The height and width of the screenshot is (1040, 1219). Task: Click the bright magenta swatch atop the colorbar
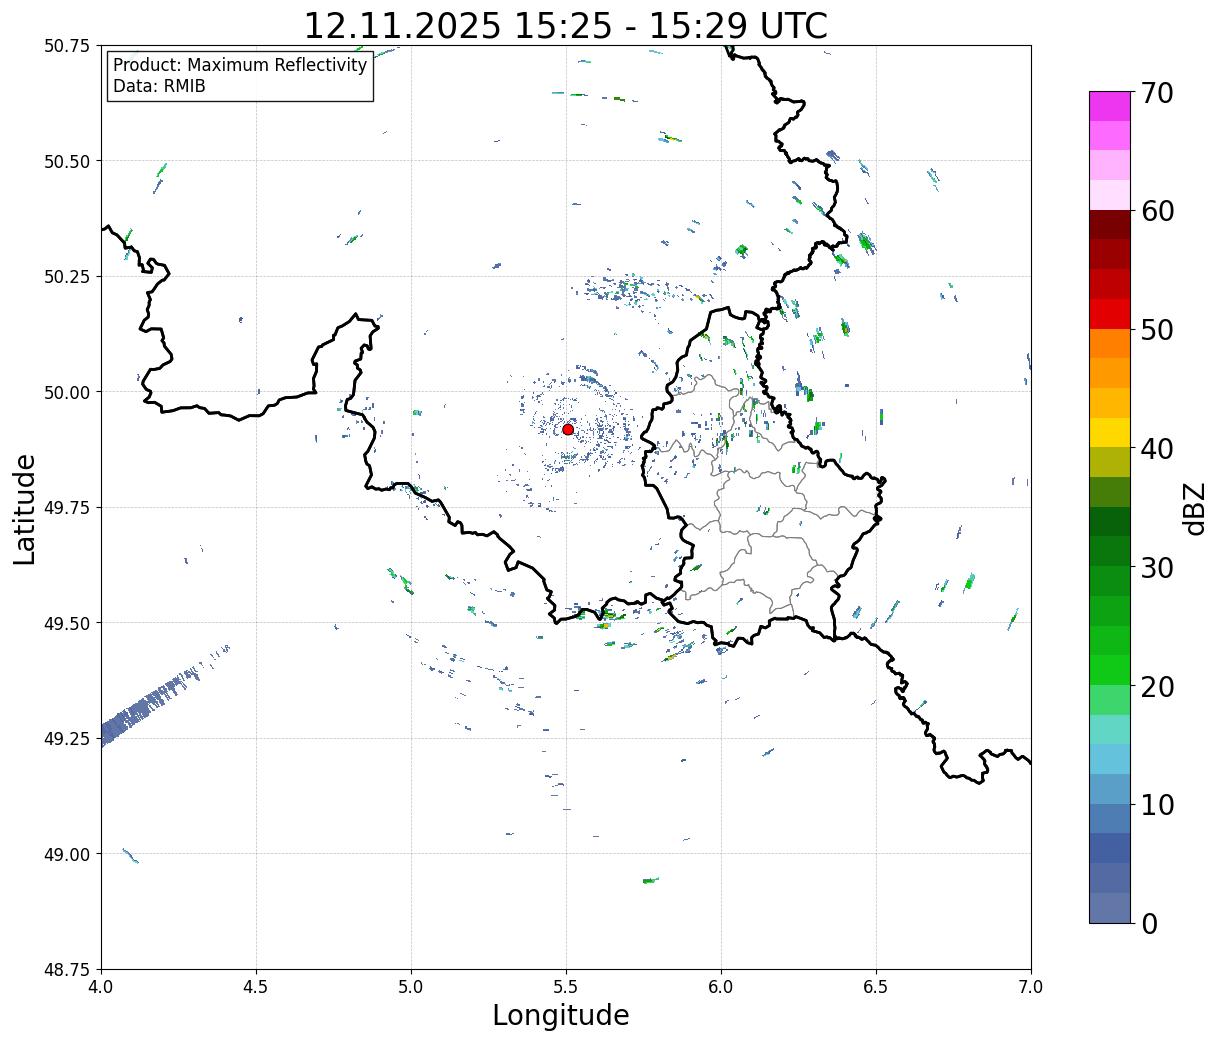click(1109, 106)
